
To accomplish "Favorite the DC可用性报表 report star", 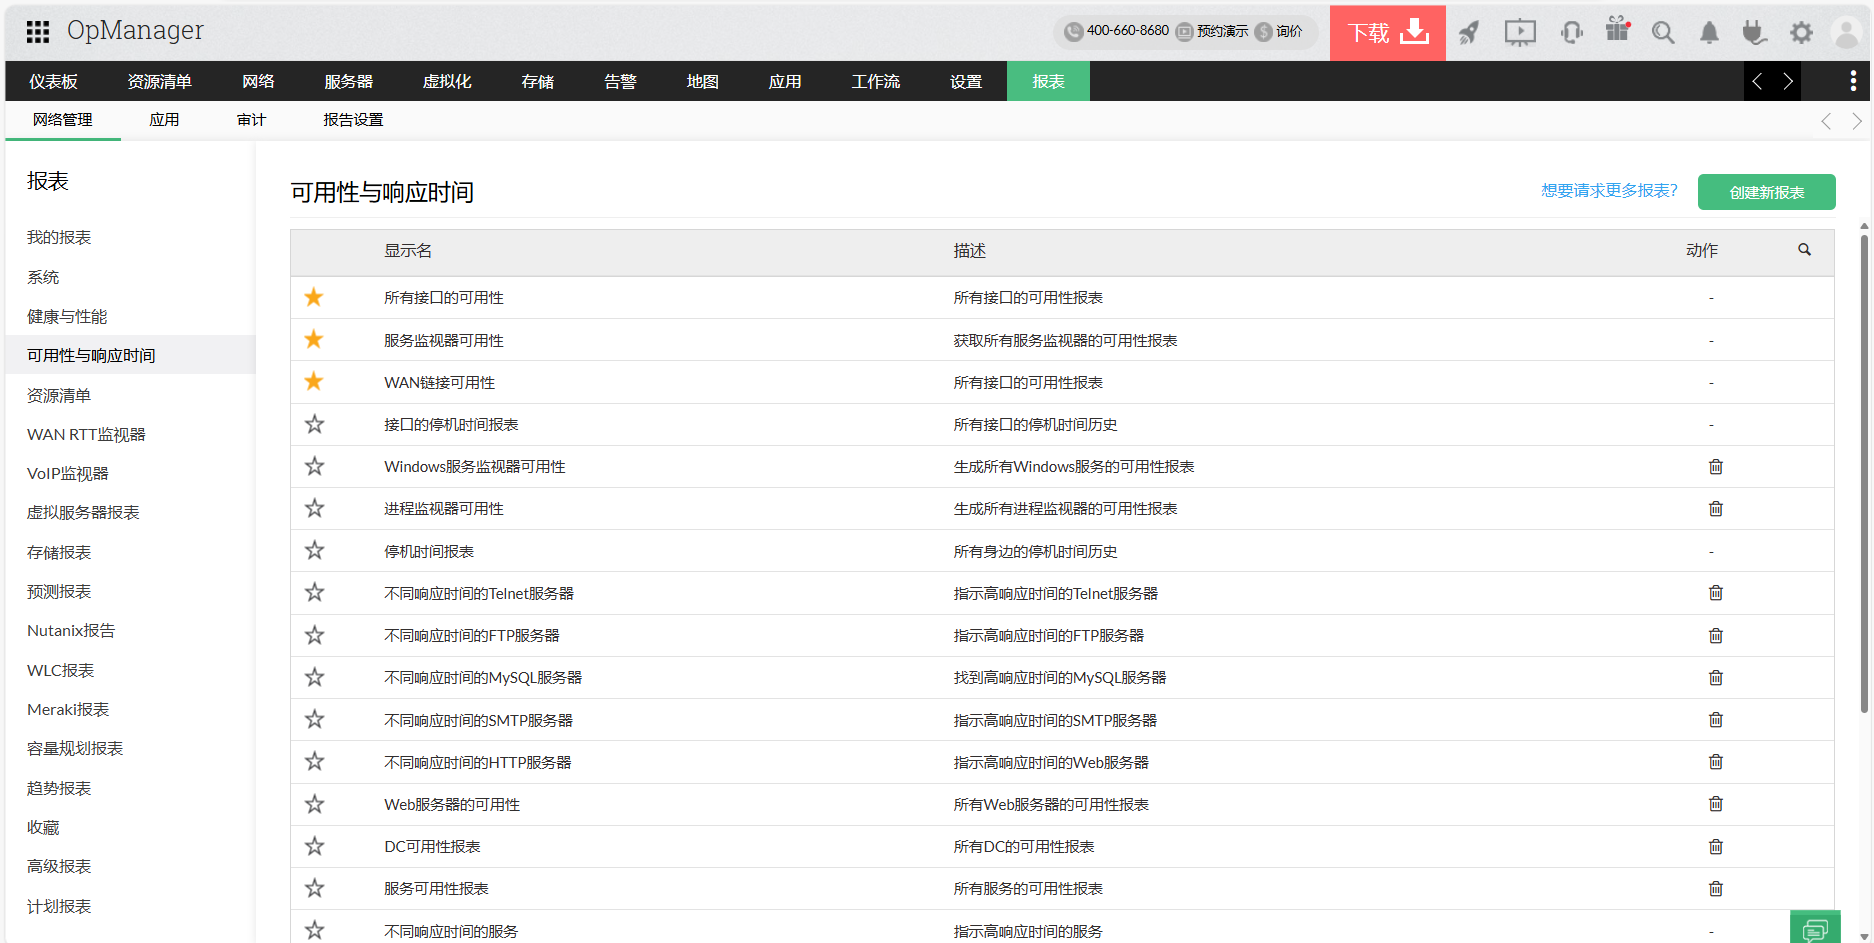I will 314,846.
